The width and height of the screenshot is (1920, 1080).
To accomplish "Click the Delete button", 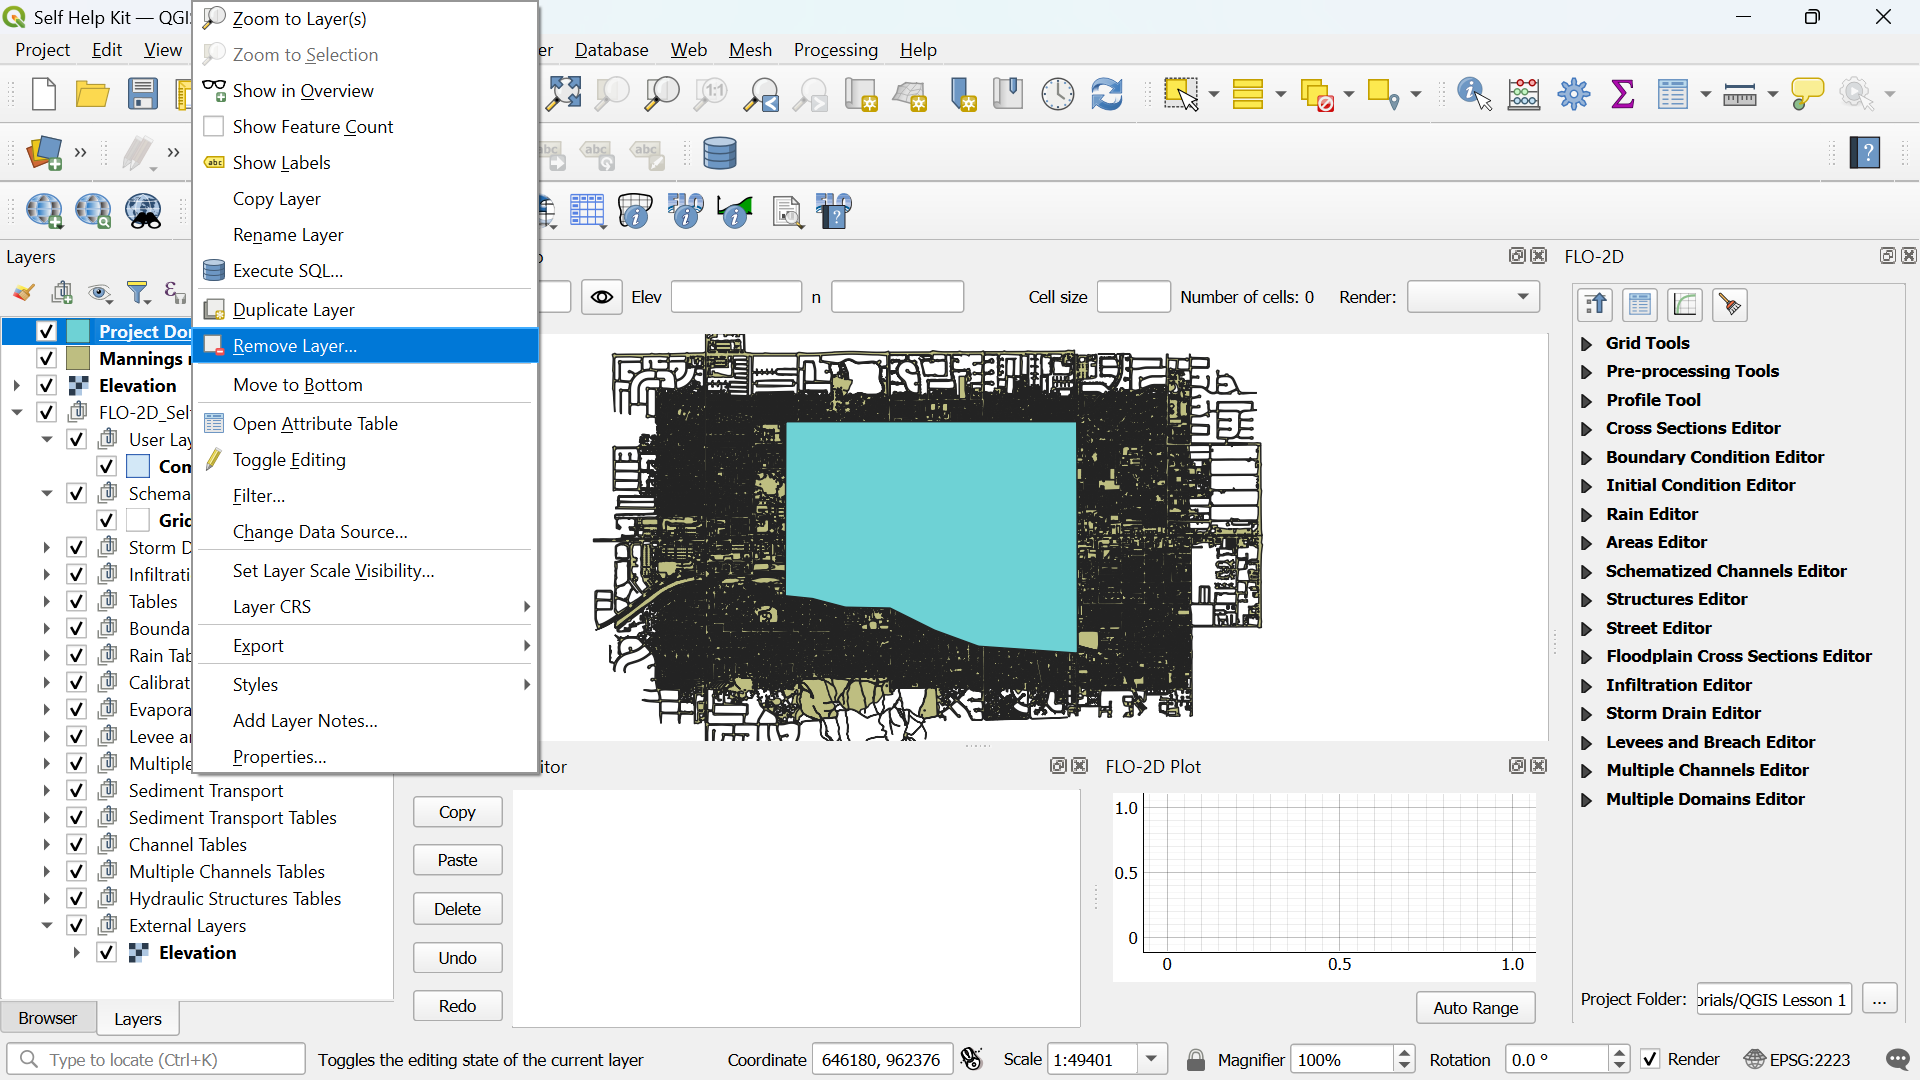I will (x=457, y=908).
